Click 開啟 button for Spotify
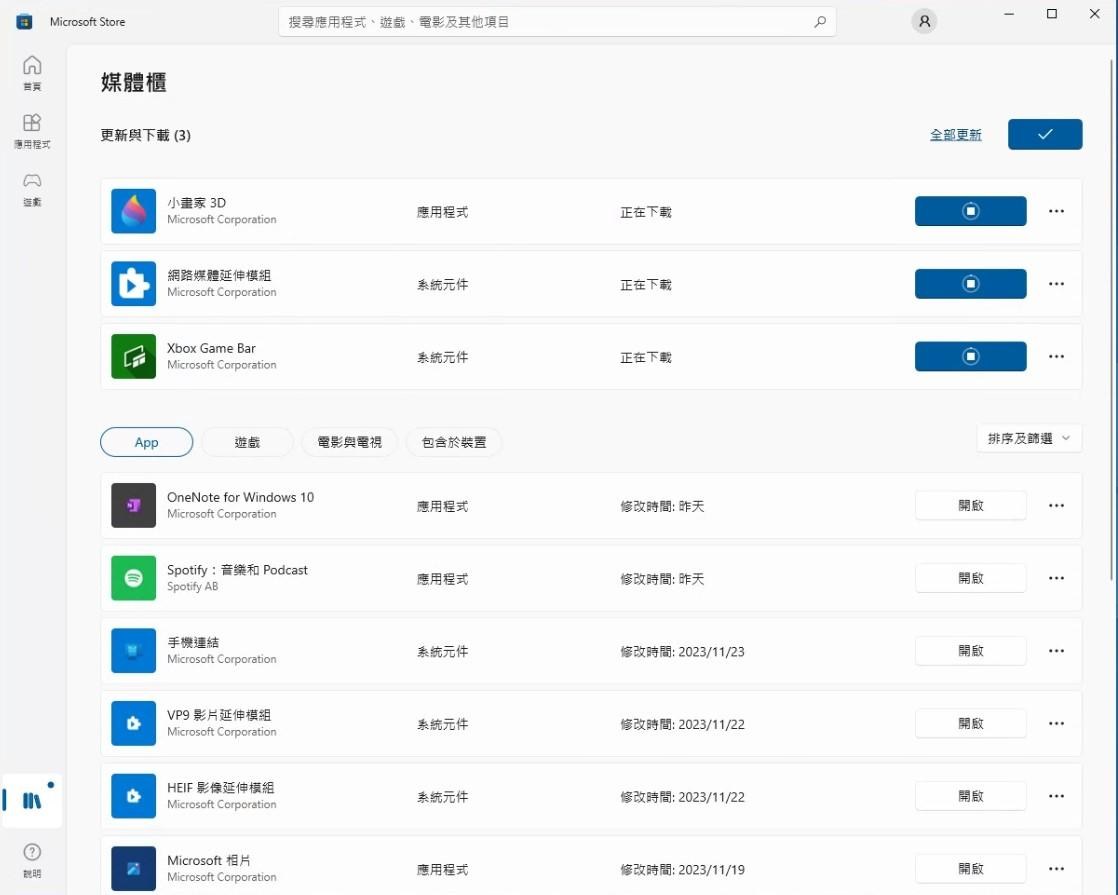The image size is (1118, 895). [x=970, y=578]
